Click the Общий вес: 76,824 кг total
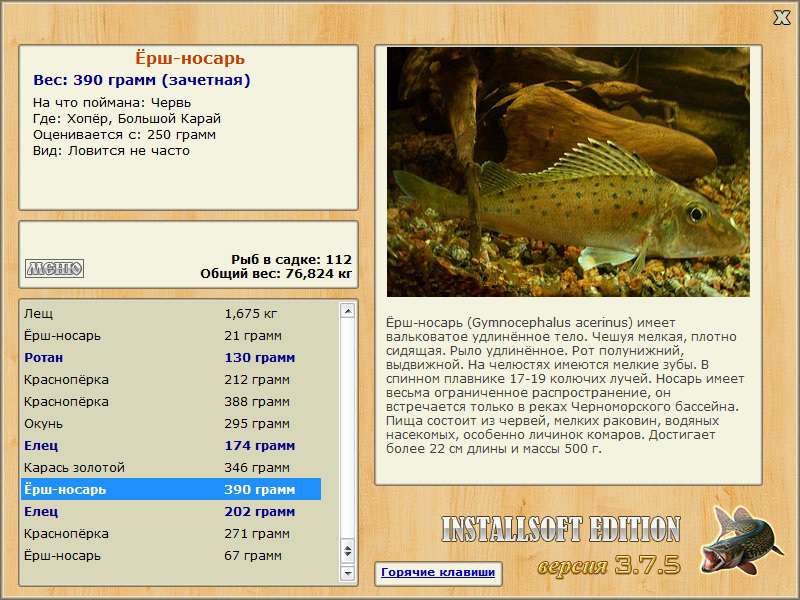 click(x=276, y=274)
